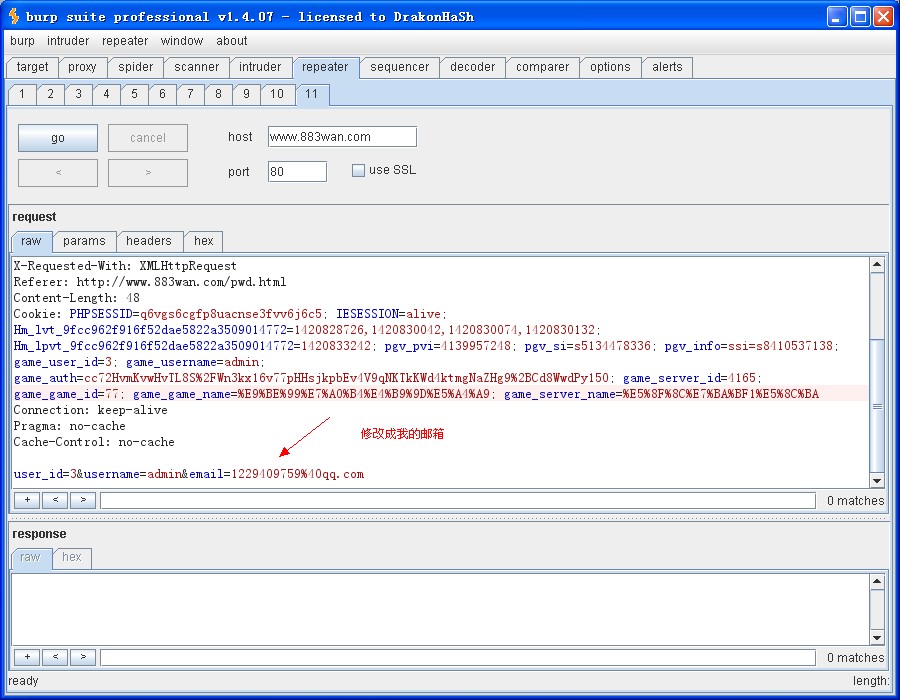Click the history forward '>' button
900x700 pixels.
pos(148,173)
